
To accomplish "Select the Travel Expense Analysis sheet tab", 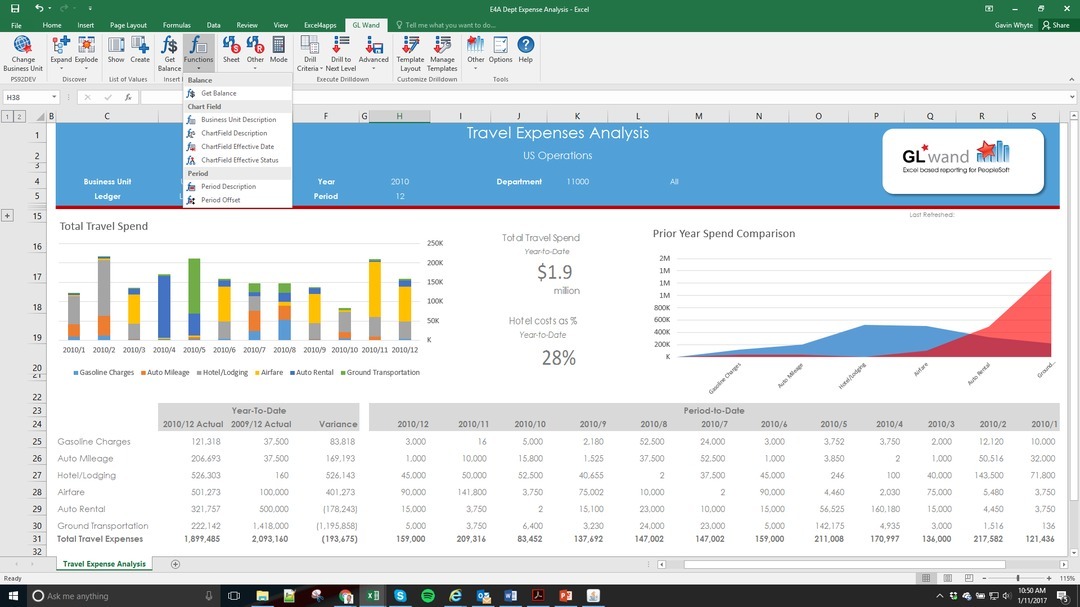I will pos(104,563).
